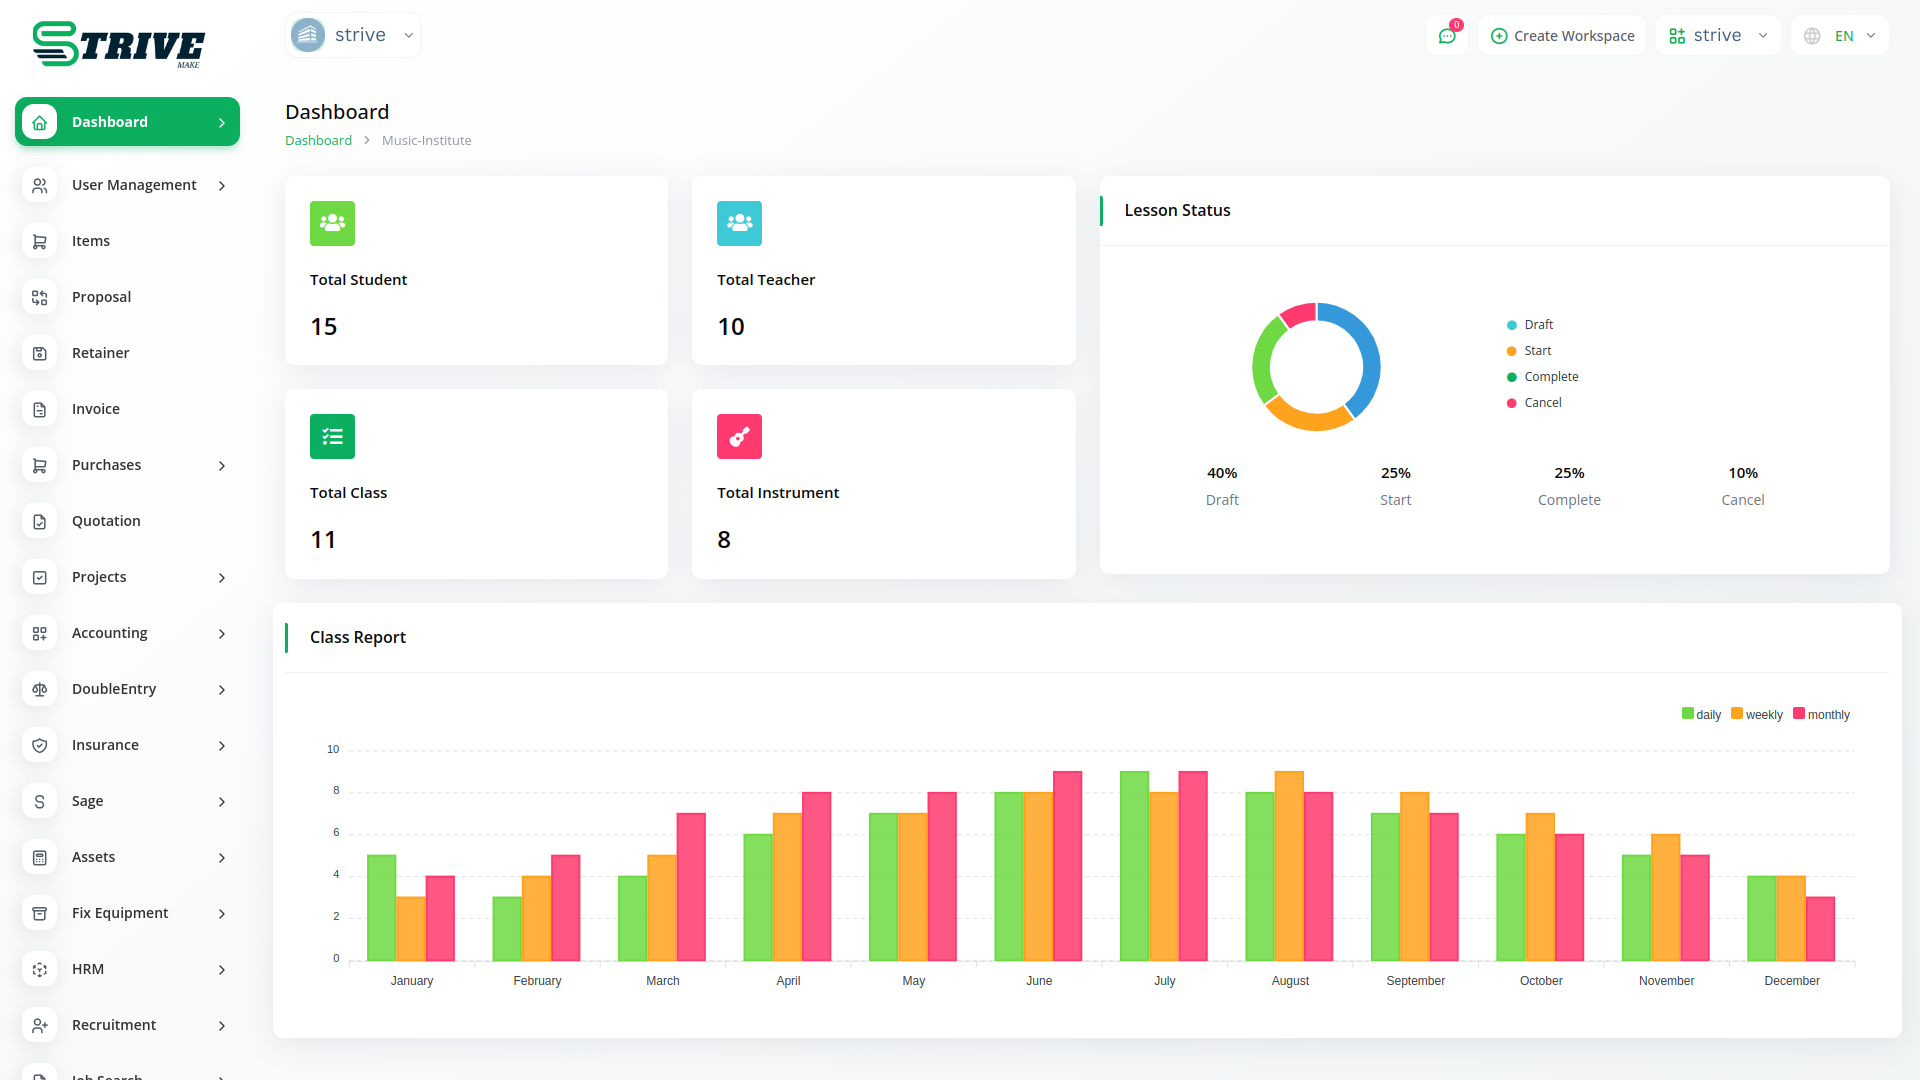Viewport: 1920px width, 1080px height.
Task: Open the Proposal menu item
Action: pos(101,297)
